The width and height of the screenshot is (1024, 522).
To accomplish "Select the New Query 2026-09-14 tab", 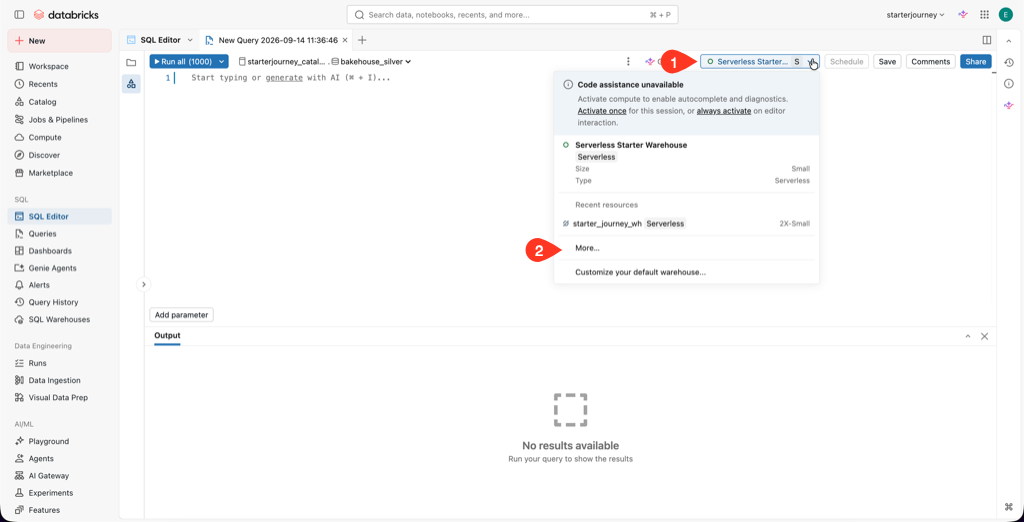I will [275, 41].
